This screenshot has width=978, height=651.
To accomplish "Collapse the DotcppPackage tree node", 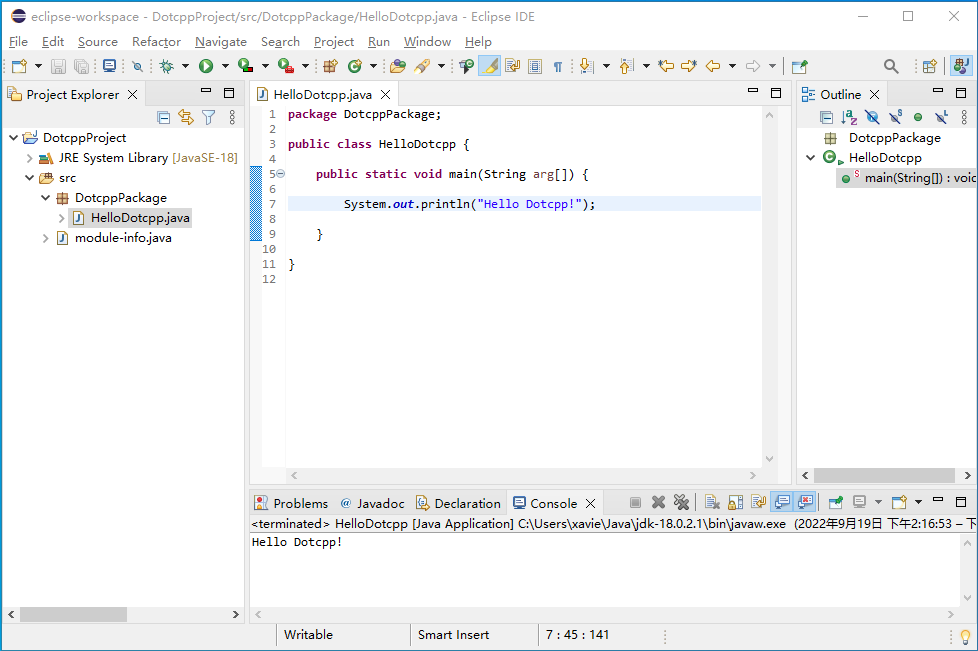I will 45,198.
